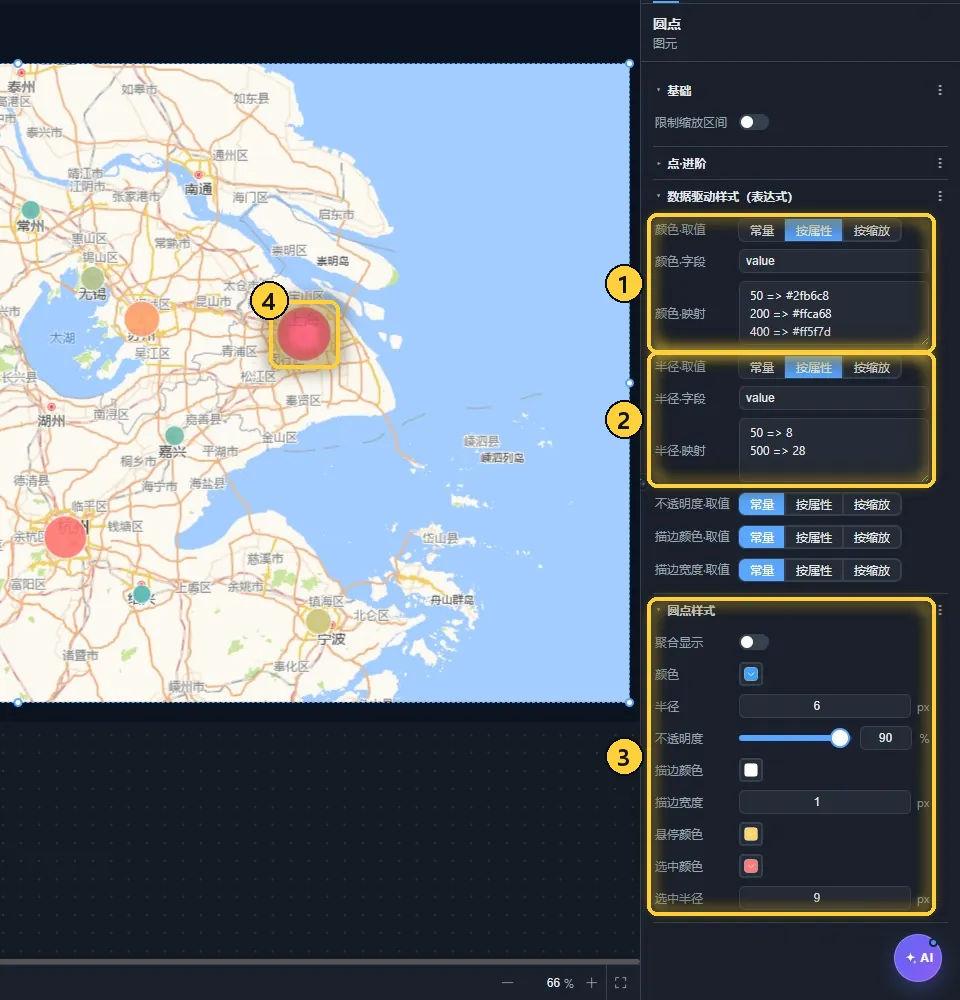Image resolution: width=960 pixels, height=1000 pixels.
Task: Set 颜色·取值 to 常量
Action: pyautogui.click(x=762, y=230)
